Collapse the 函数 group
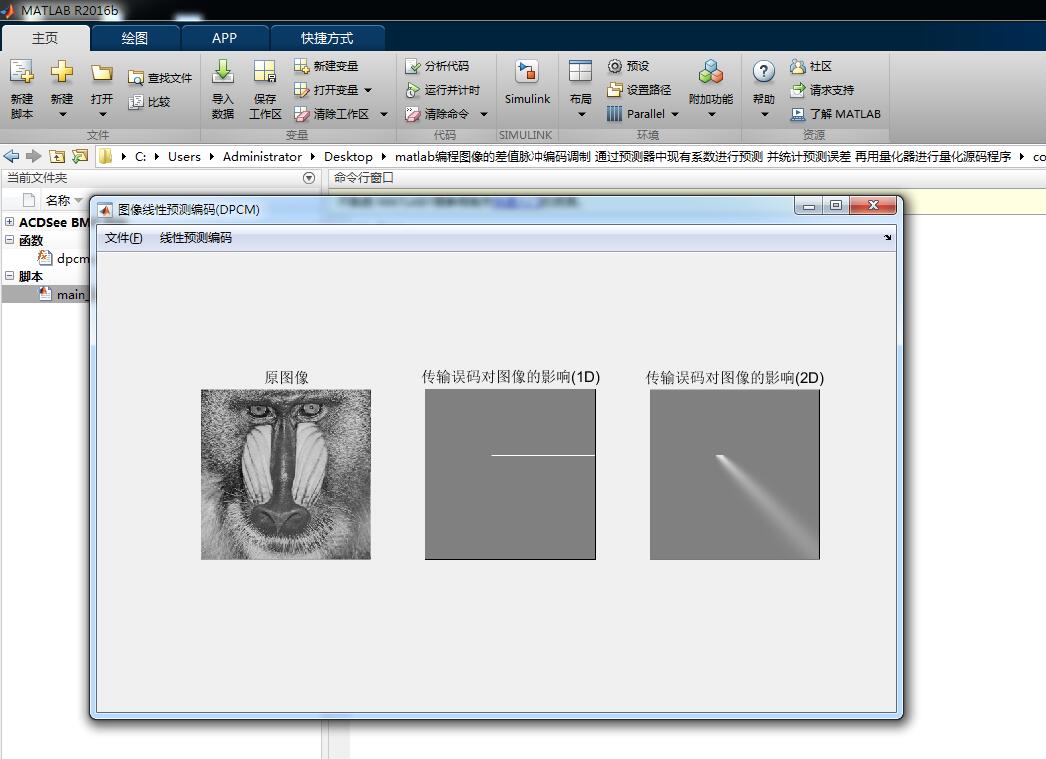Image resolution: width=1046 pixels, height=759 pixels. [x=9, y=239]
